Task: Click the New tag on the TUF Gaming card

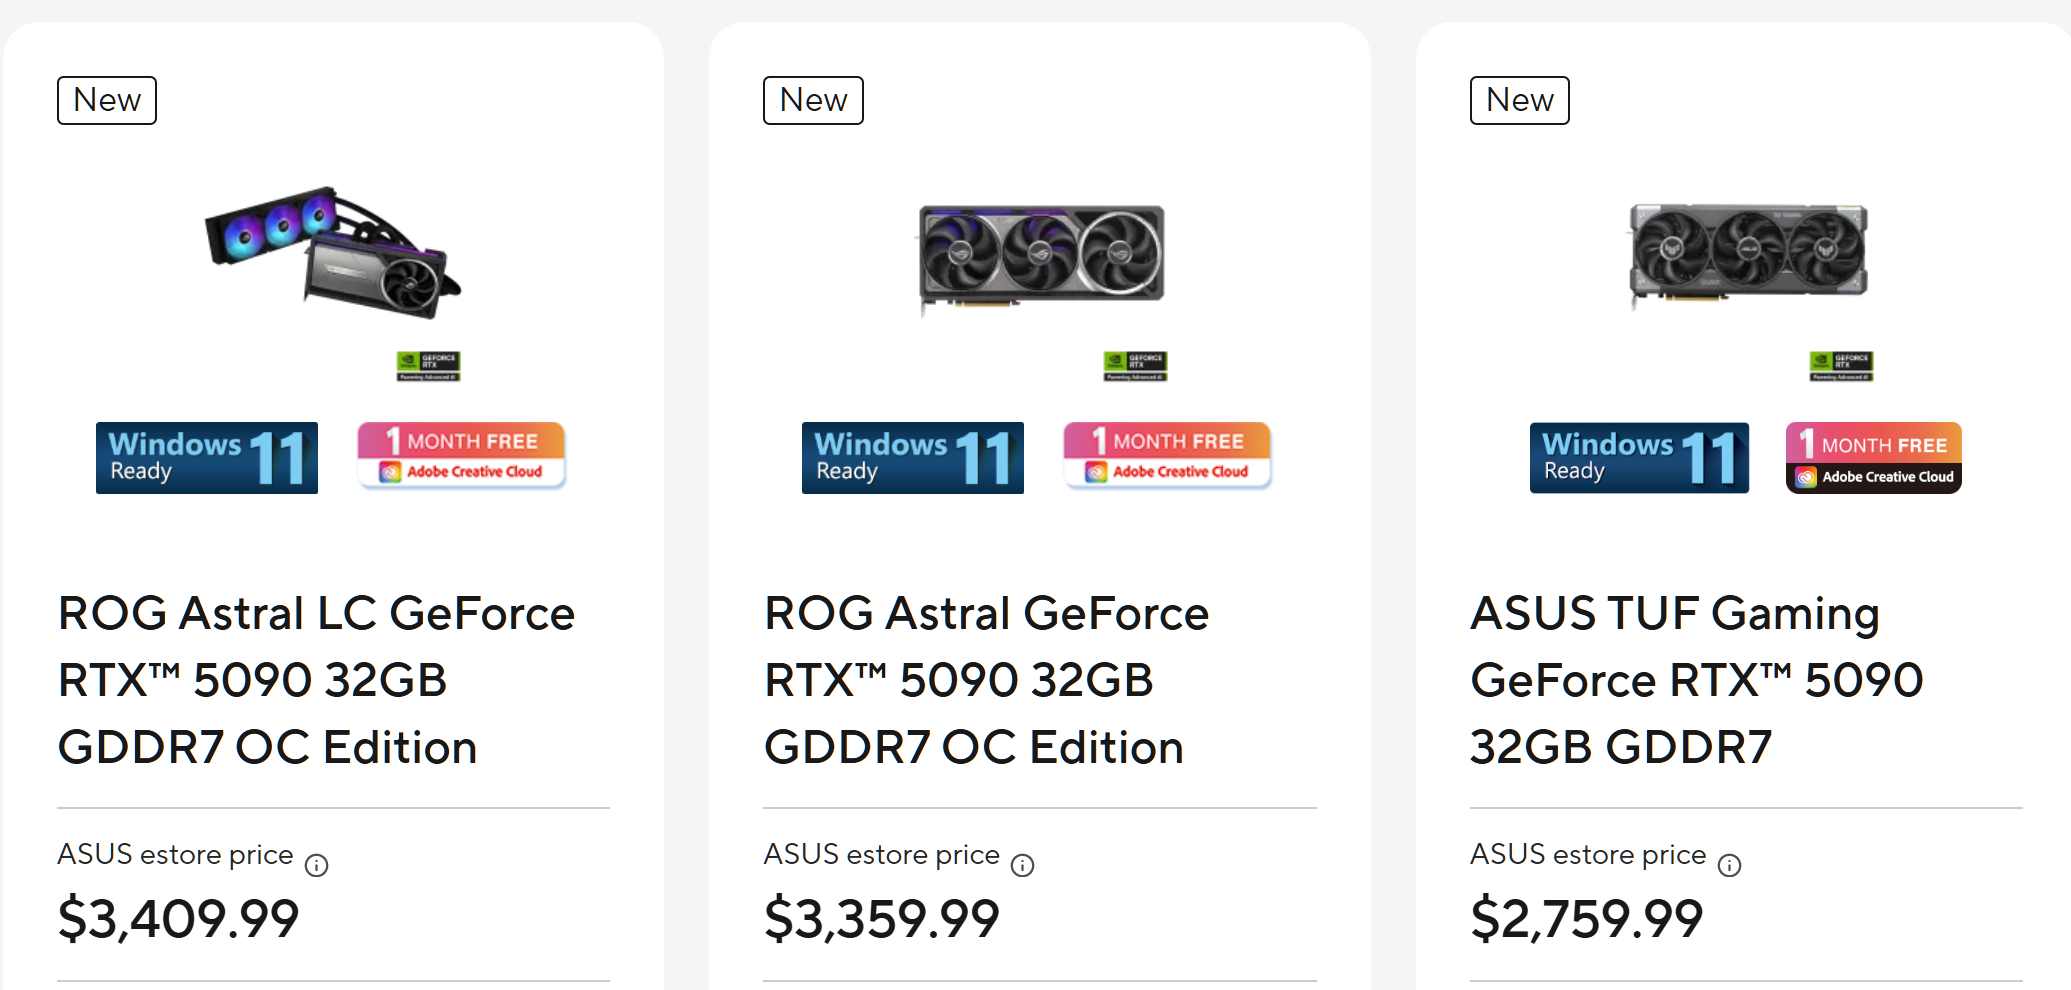Action: [x=1519, y=100]
